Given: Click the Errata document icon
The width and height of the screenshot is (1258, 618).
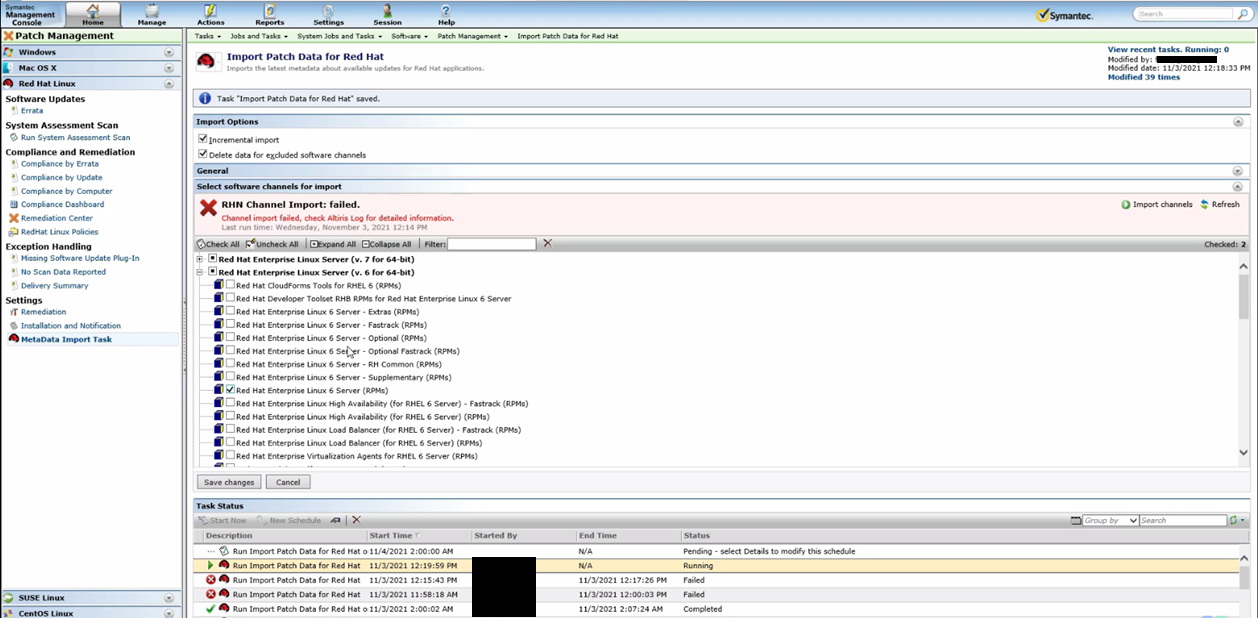Looking at the screenshot, I should [14, 110].
